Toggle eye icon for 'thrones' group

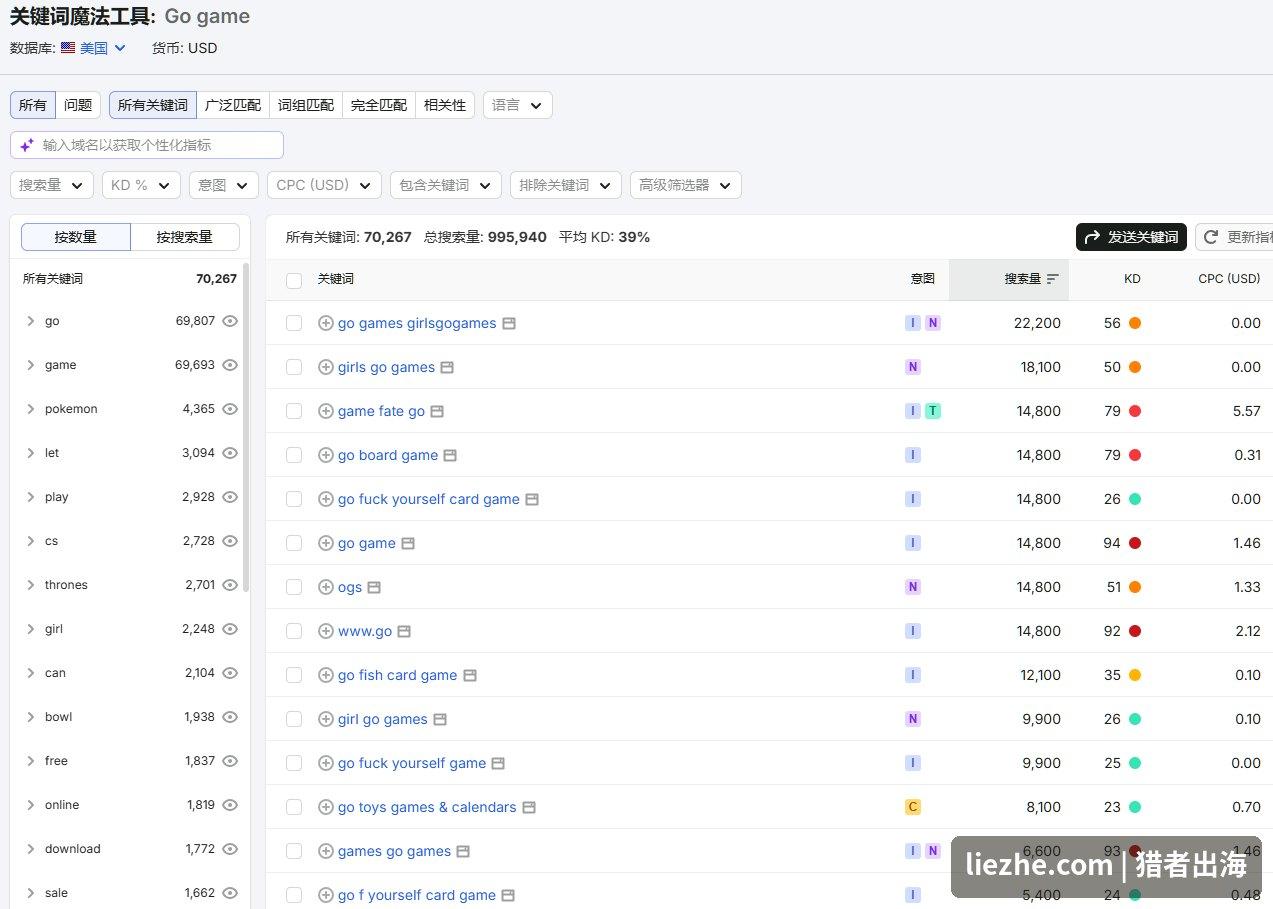pyautogui.click(x=230, y=585)
